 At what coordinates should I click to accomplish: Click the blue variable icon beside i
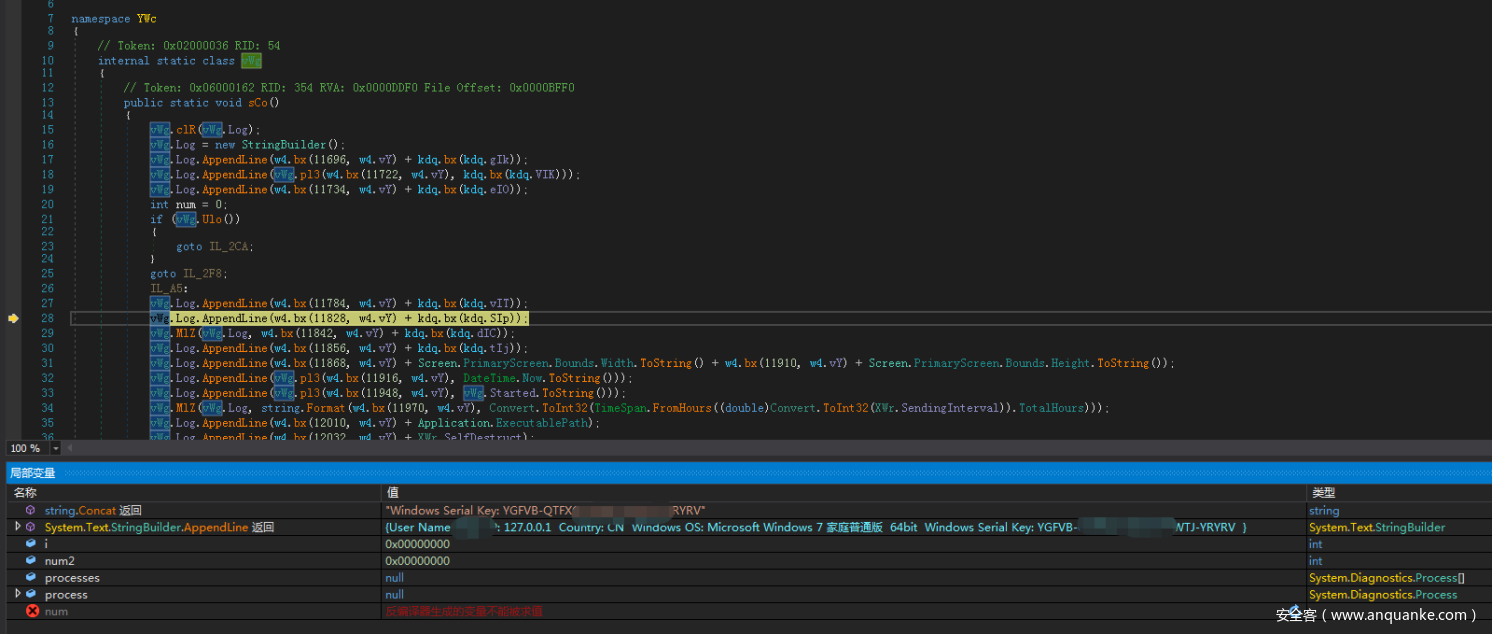coord(32,544)
